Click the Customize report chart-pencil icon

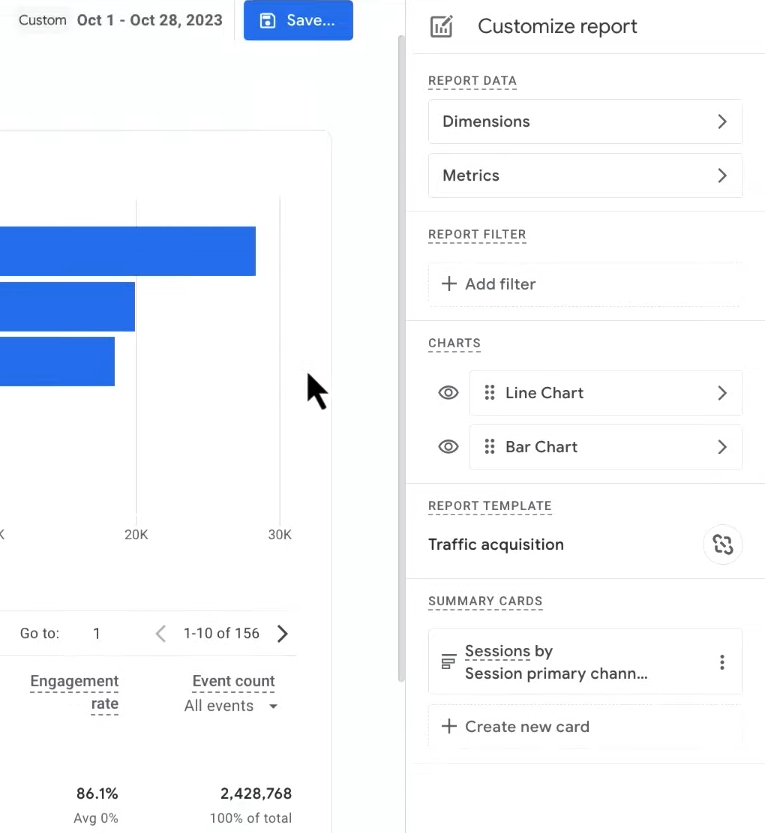coord(441,26)
